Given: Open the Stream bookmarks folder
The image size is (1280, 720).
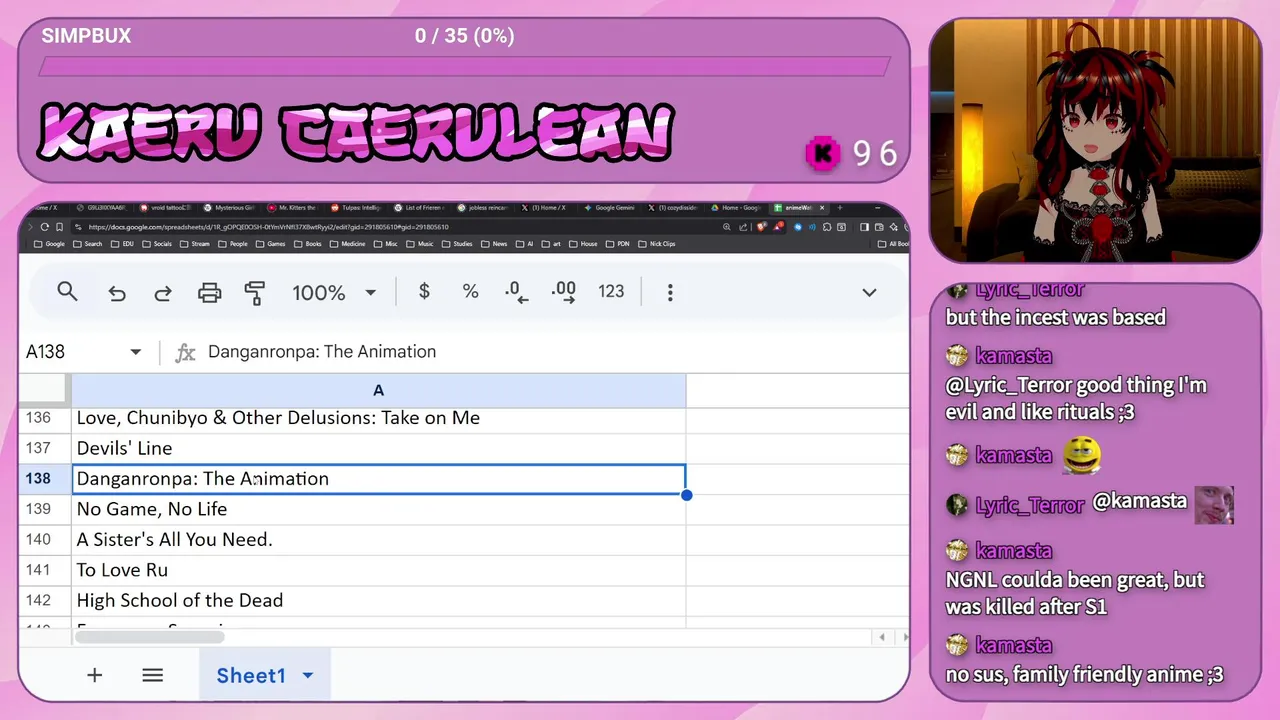Looking at the screenshot, I should tap(194, 244).
